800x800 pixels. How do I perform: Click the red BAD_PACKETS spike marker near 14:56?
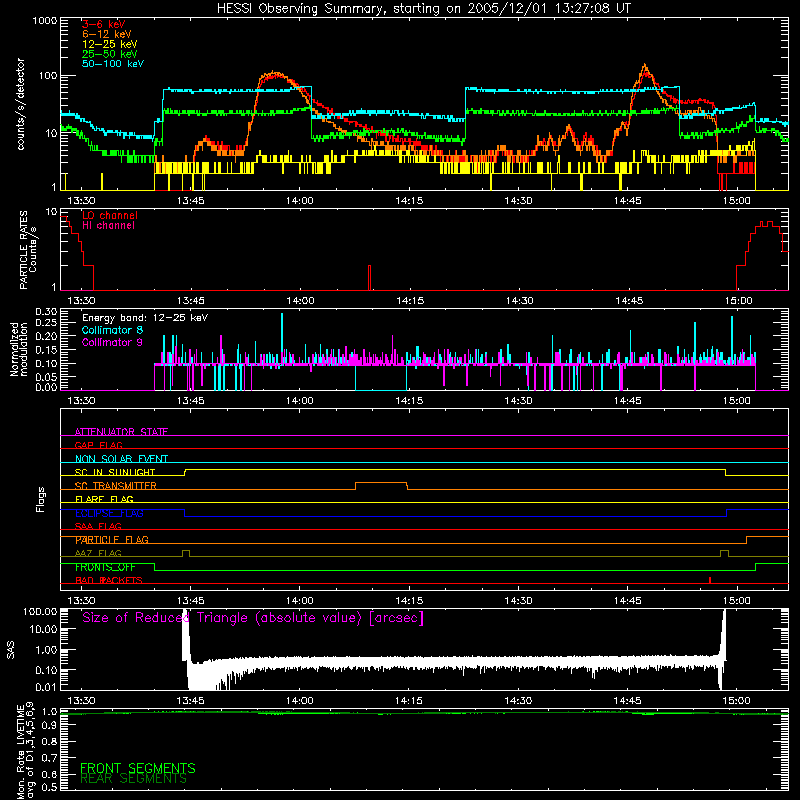point(710,580)
